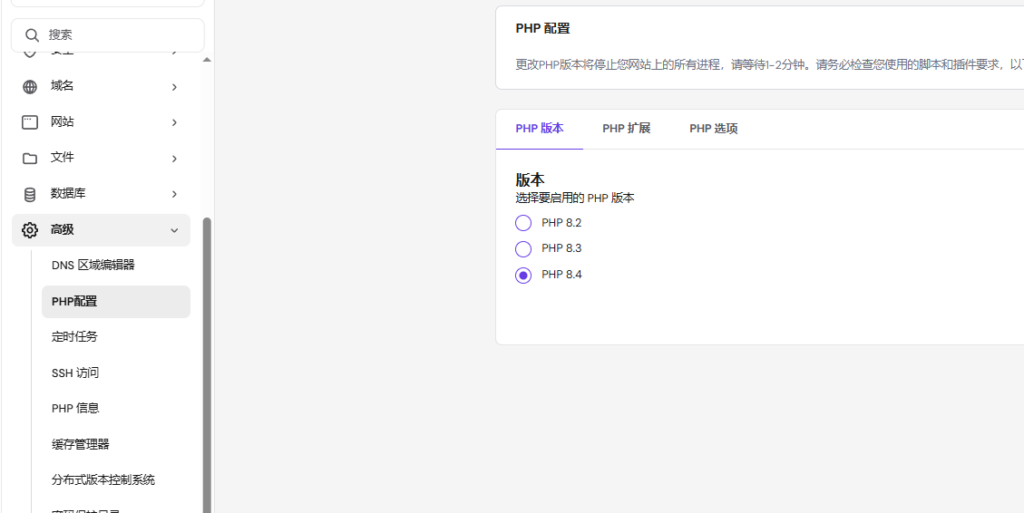Click the folder icon beside 文件
This screenshot has height=513, width=1024.
30,158
